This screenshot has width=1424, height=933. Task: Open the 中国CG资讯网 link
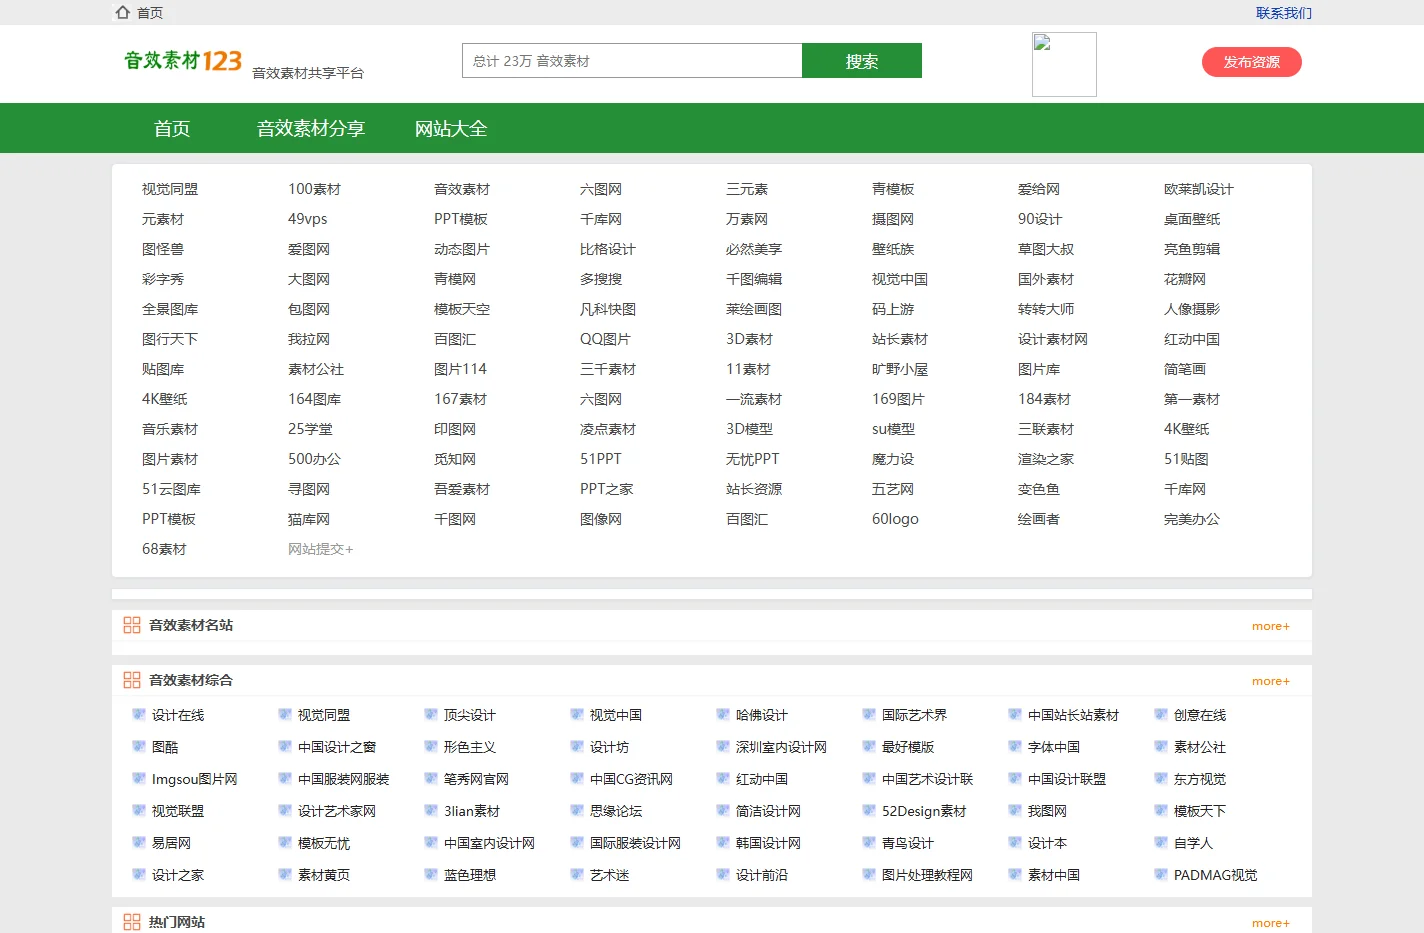[632, 779]
